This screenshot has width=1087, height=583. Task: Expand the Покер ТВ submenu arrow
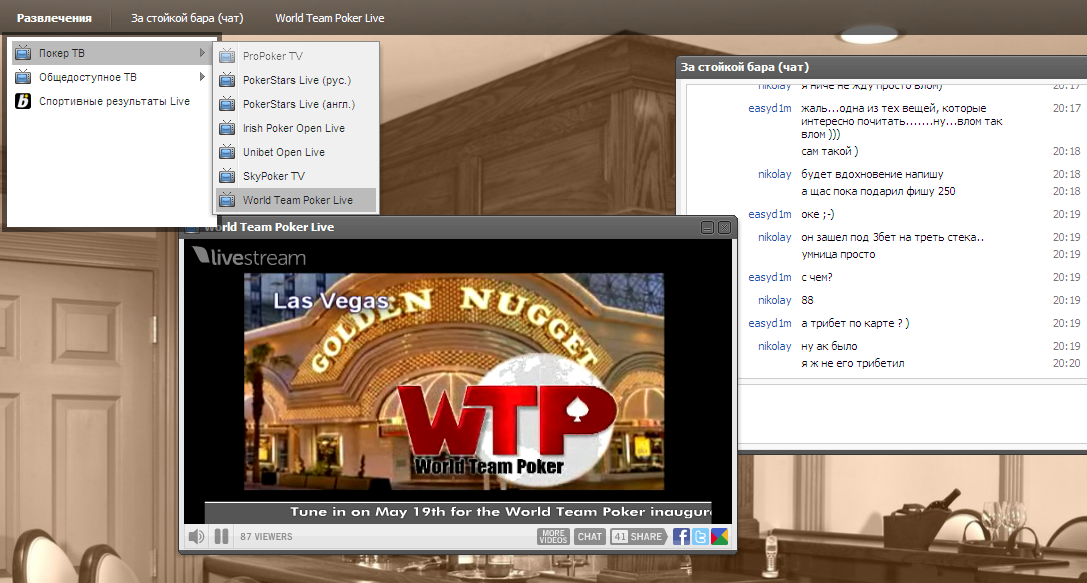coord(203,53)
